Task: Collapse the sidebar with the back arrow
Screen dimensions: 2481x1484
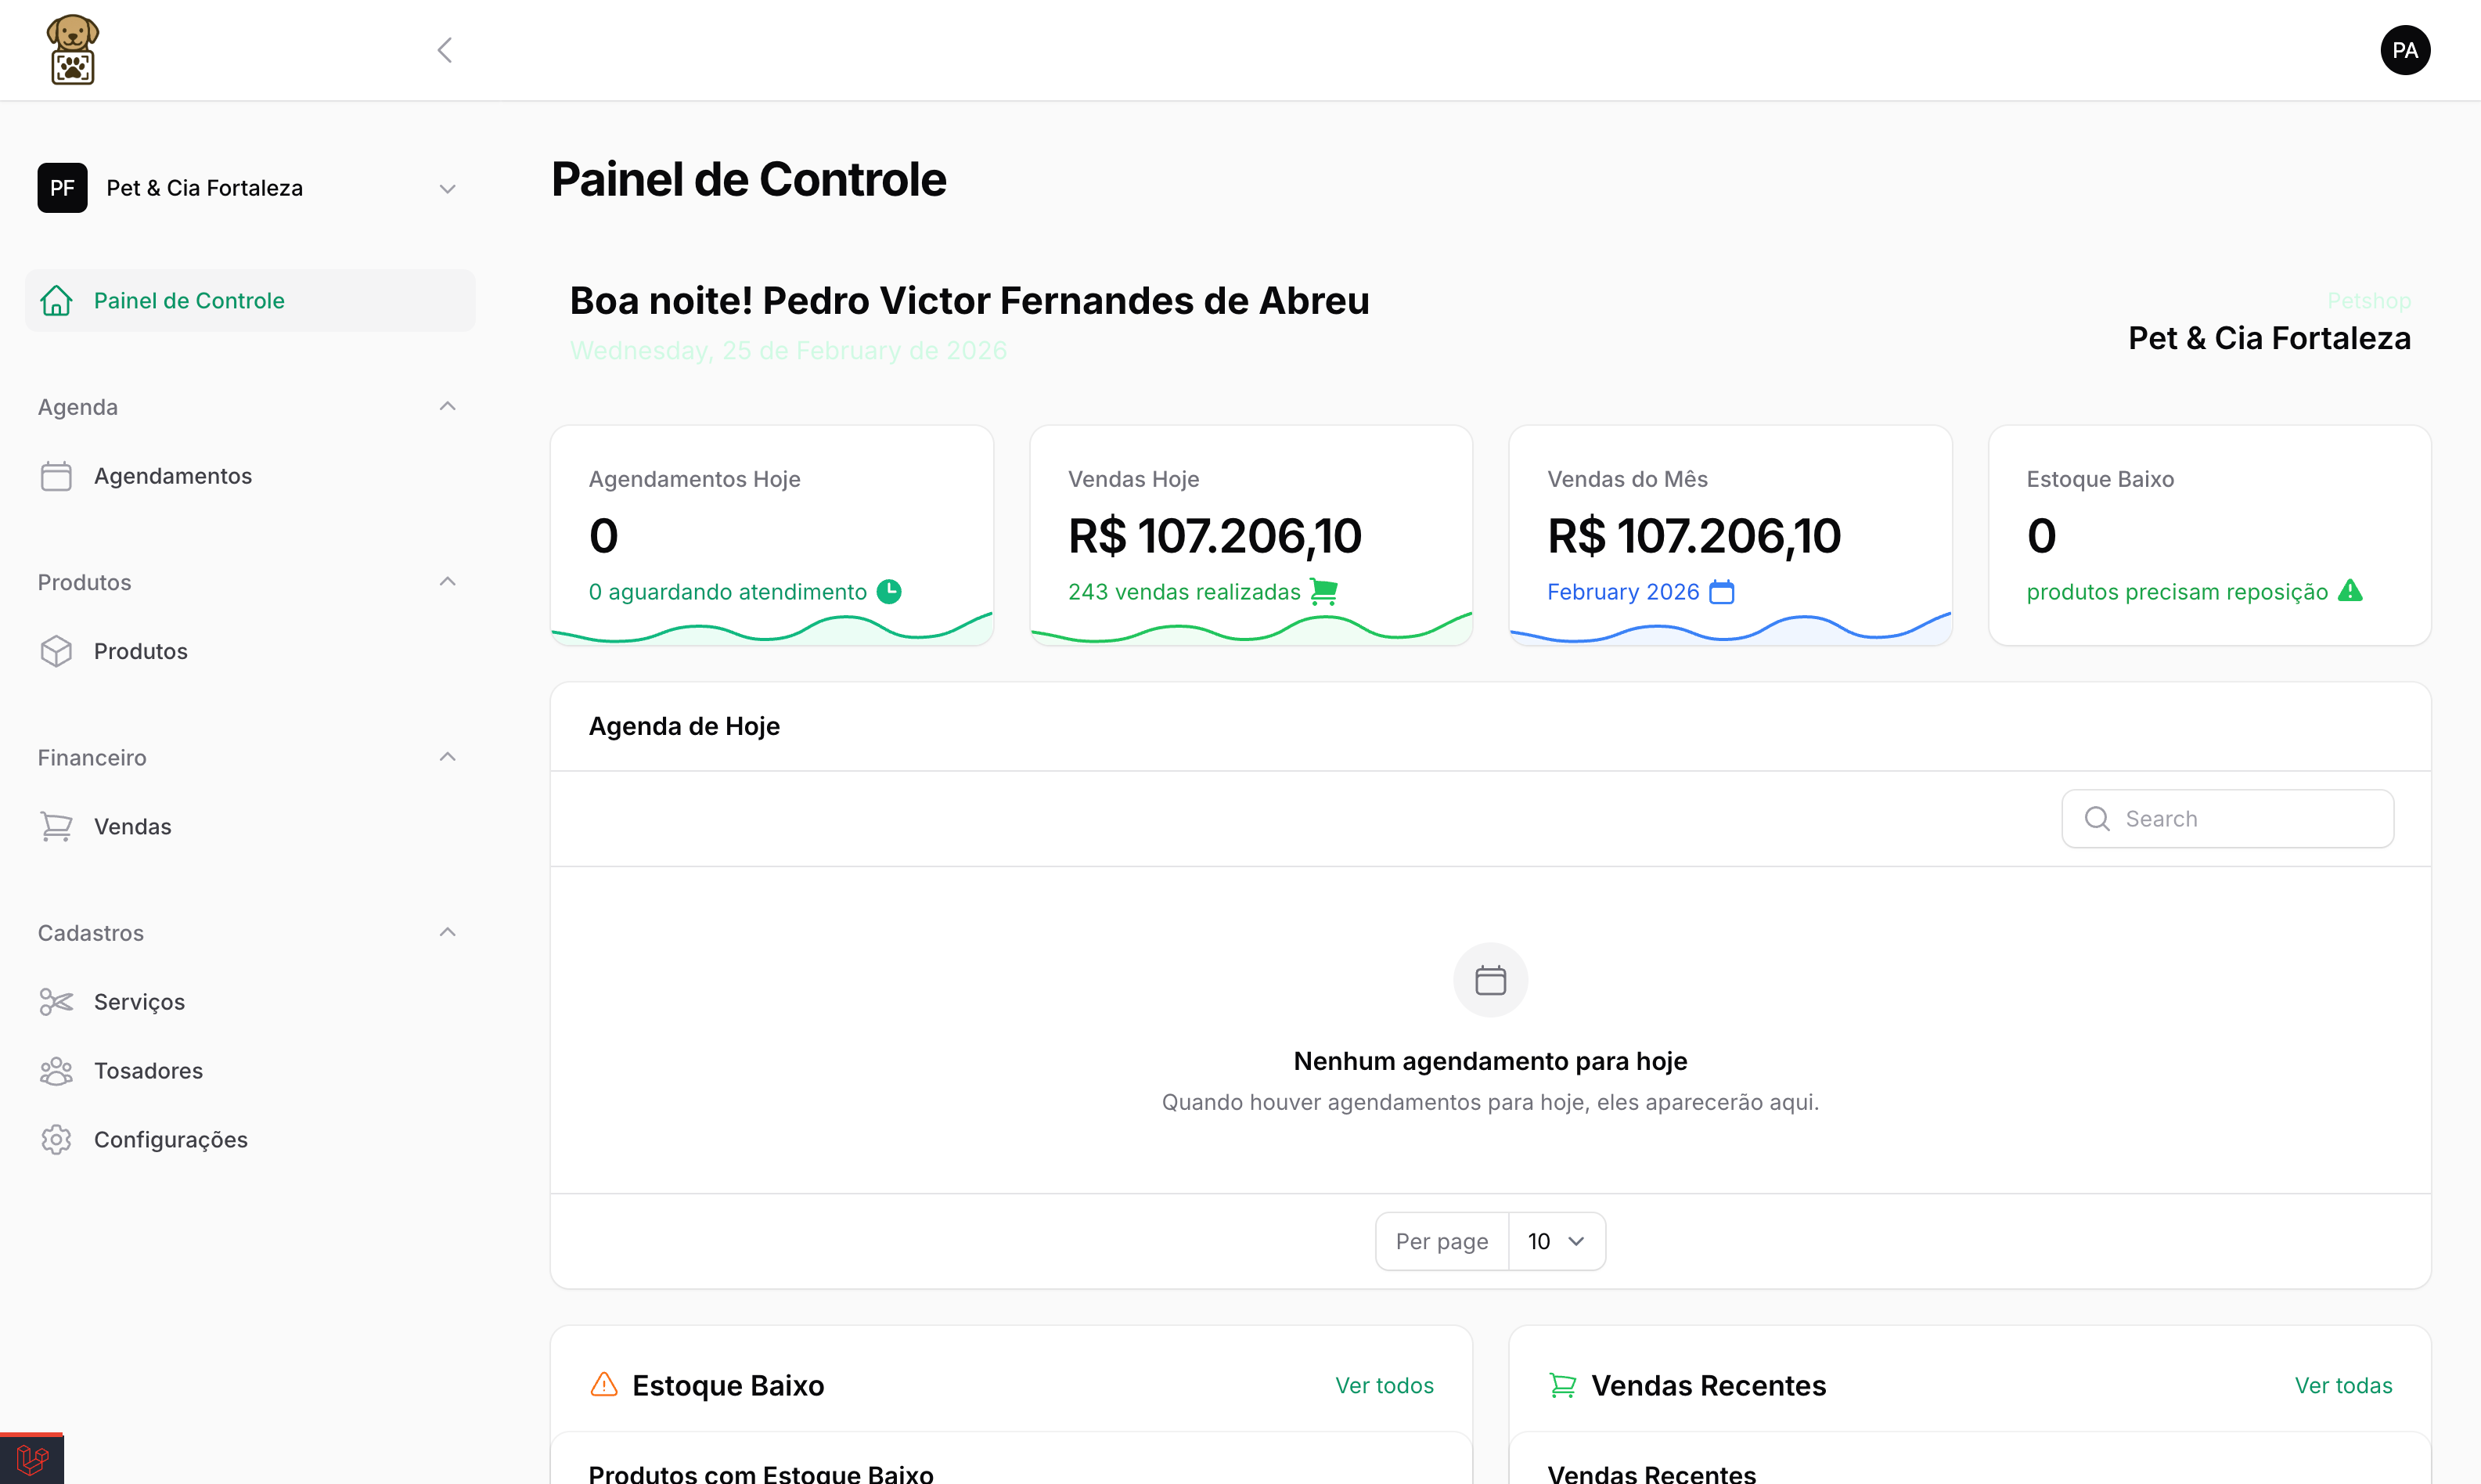Action: [x=445, y=49]
